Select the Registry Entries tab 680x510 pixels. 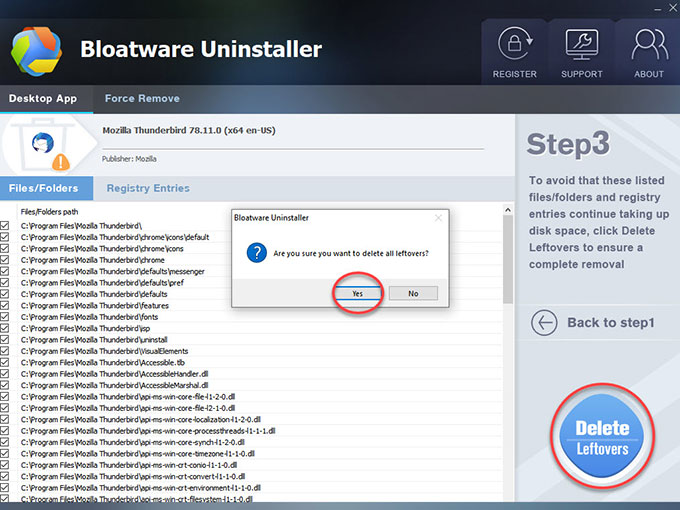tap(148, 188)
